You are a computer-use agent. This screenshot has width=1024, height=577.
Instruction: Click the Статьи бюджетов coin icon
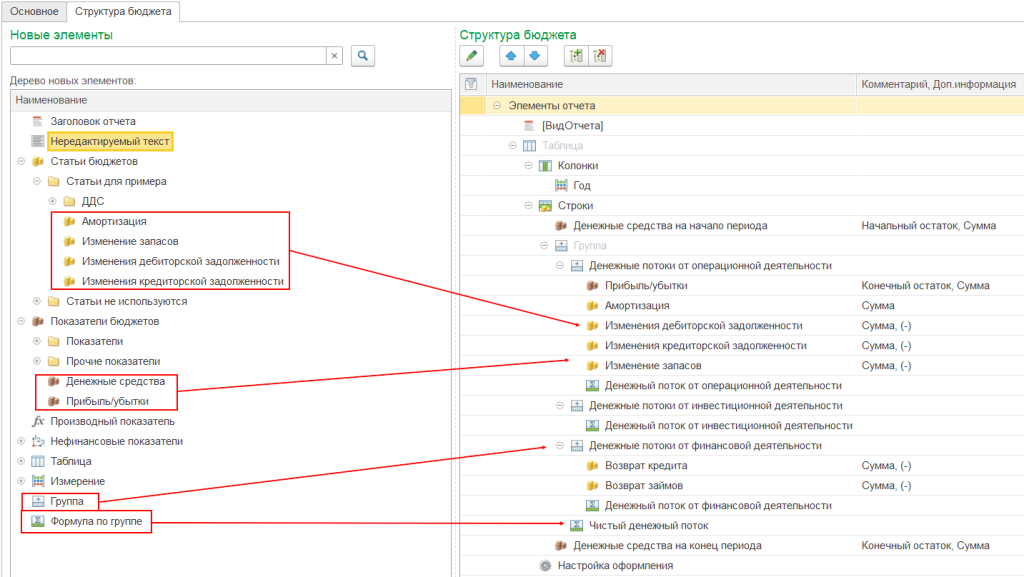point(38,161)
